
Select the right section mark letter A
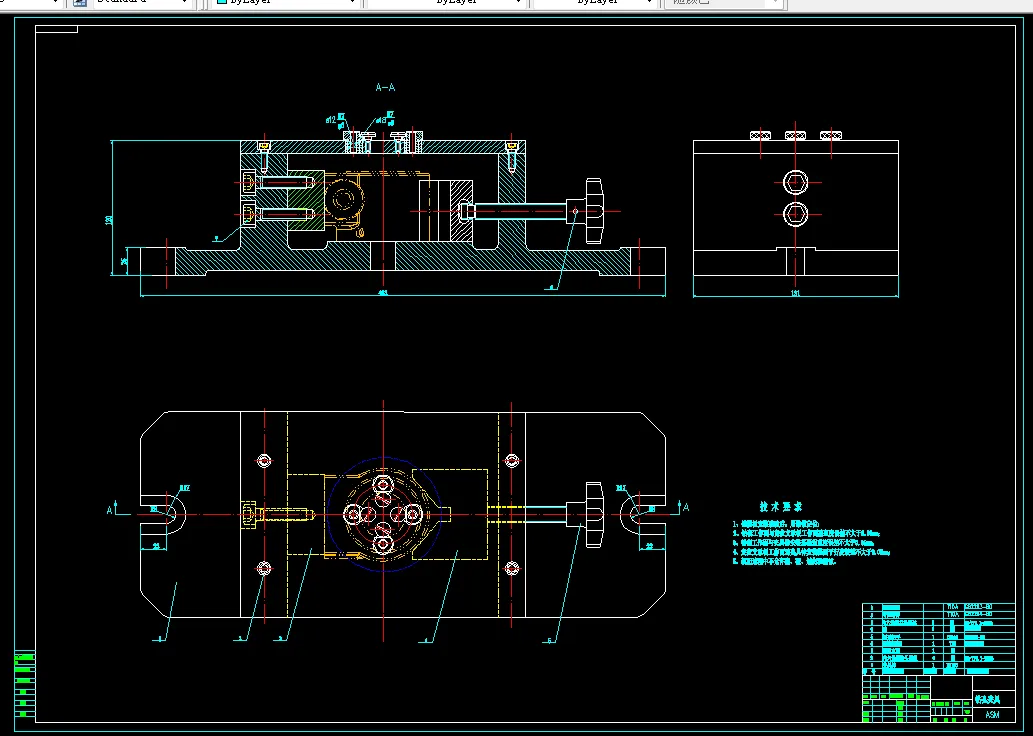[685, 508]
